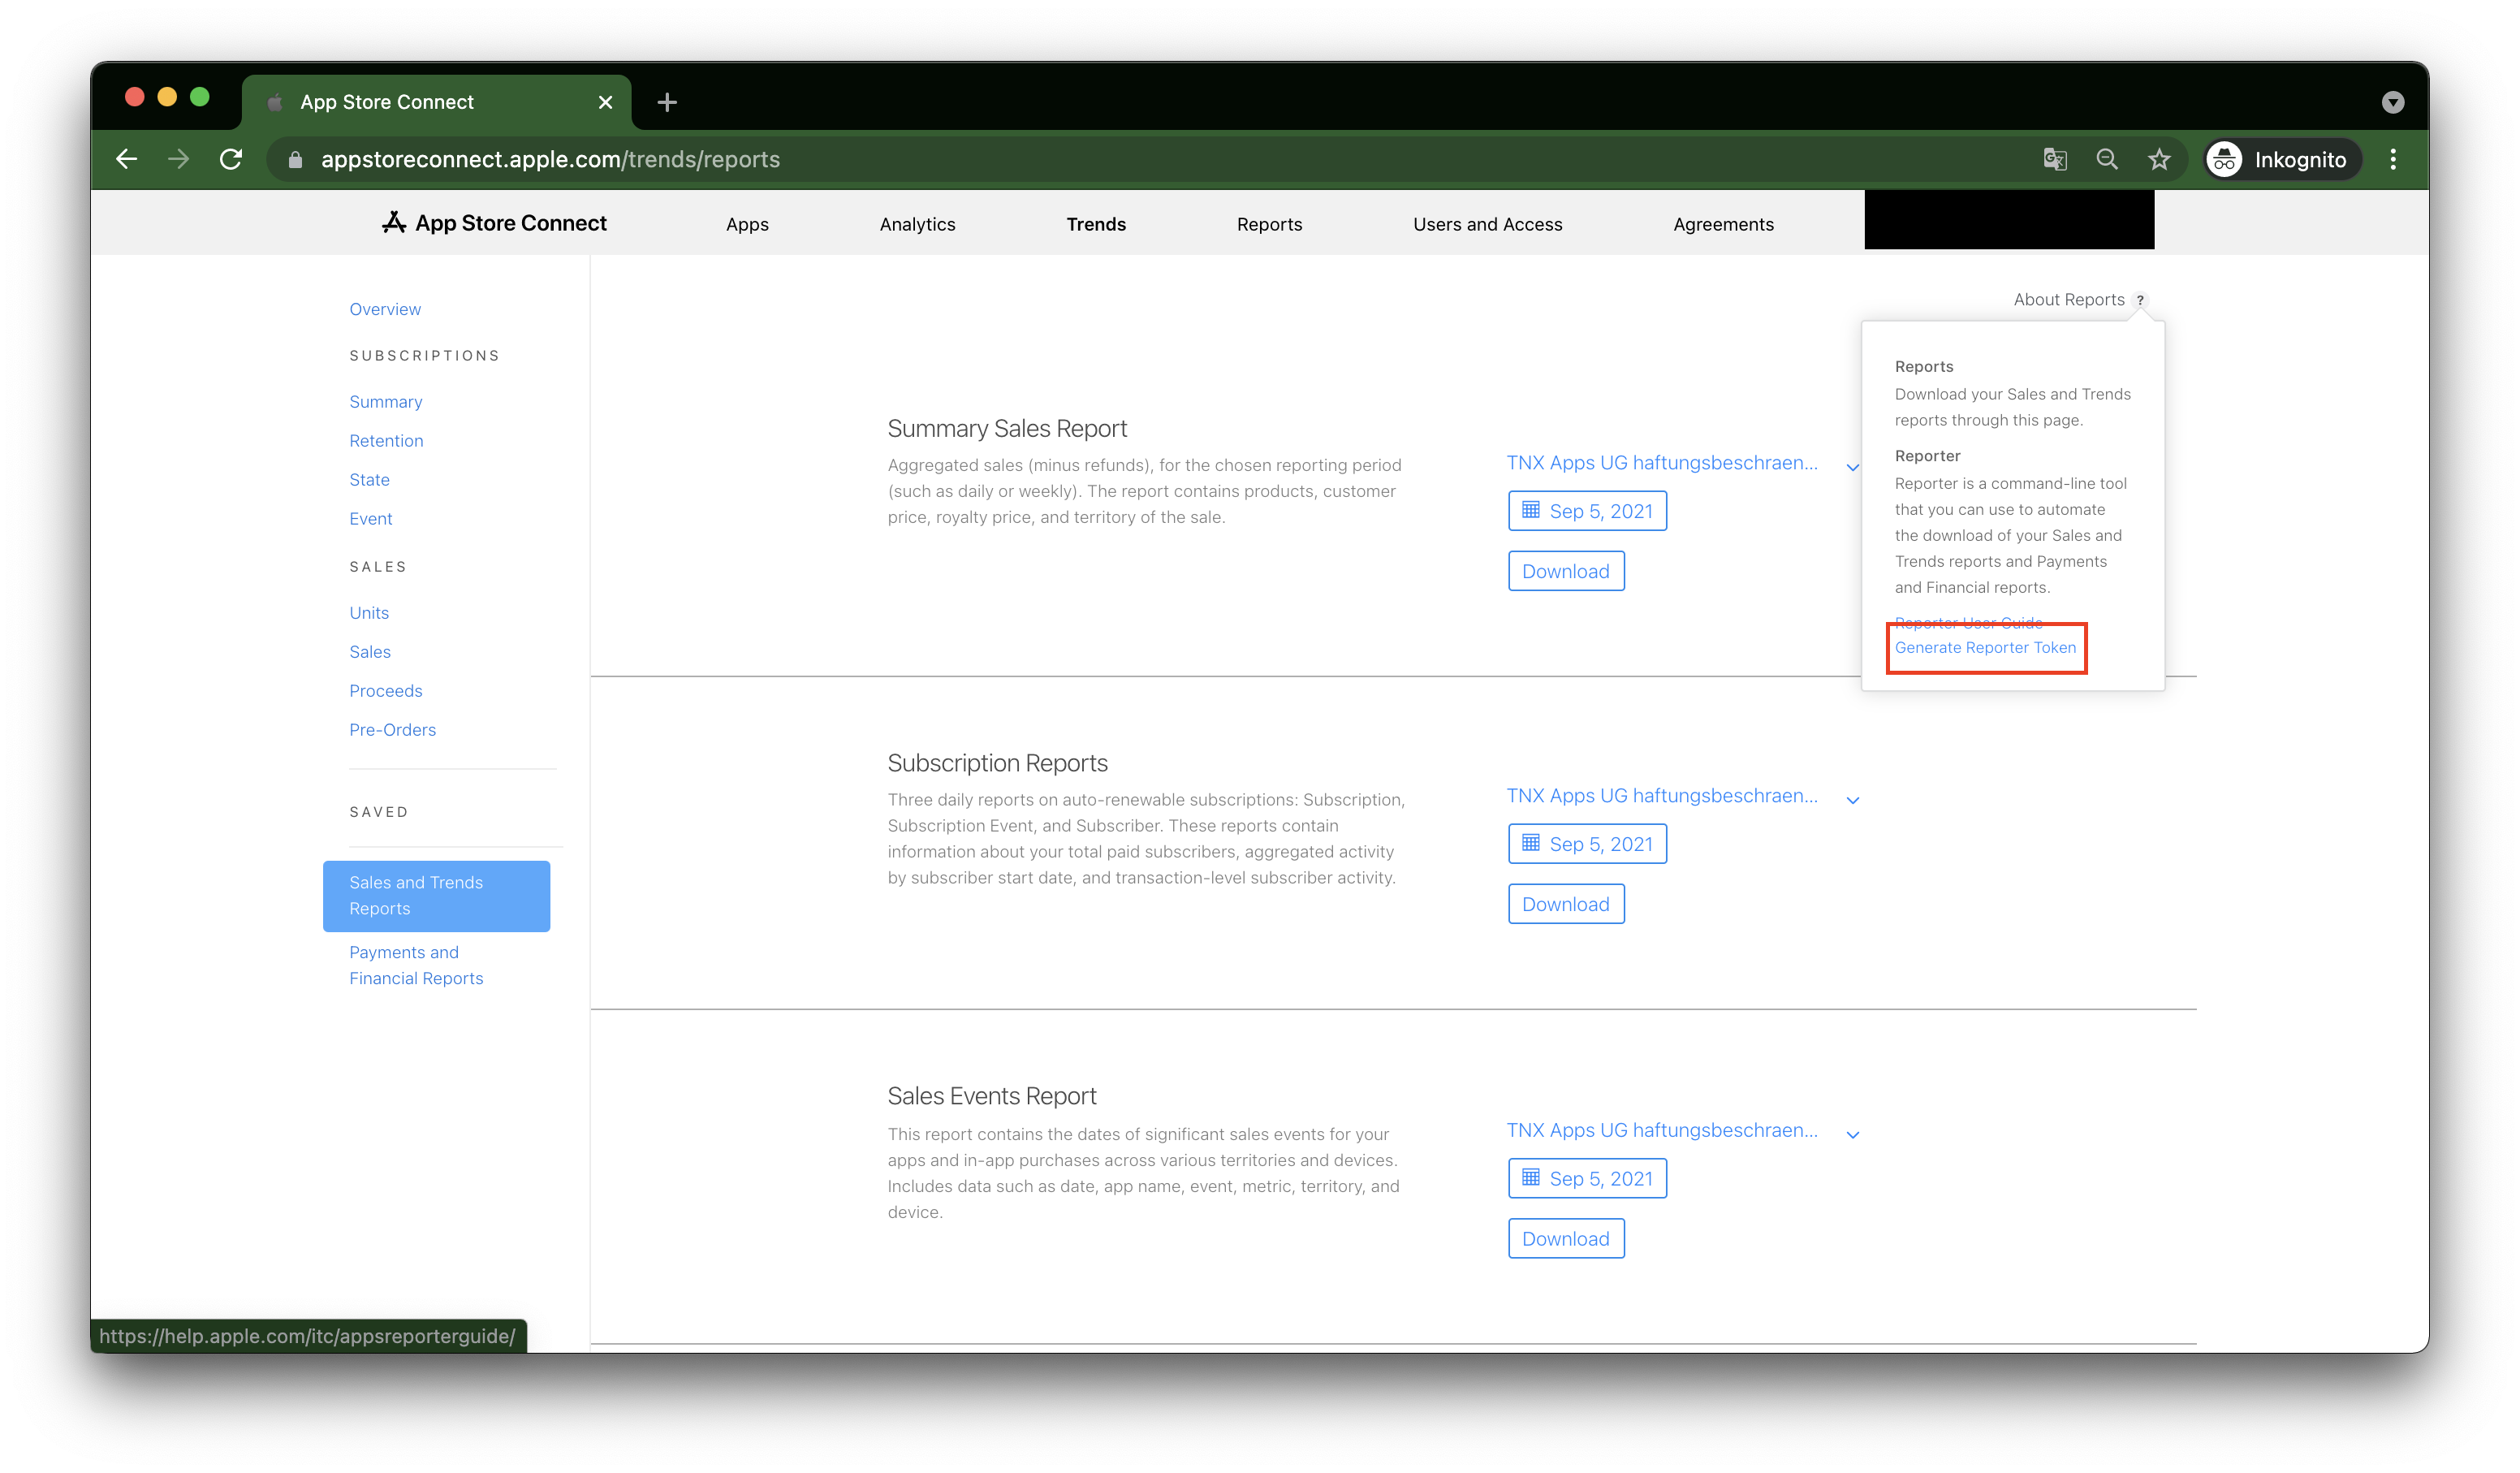Select Sales and Trends Reports item
2520x1473 pixels.
click(436, 896)
